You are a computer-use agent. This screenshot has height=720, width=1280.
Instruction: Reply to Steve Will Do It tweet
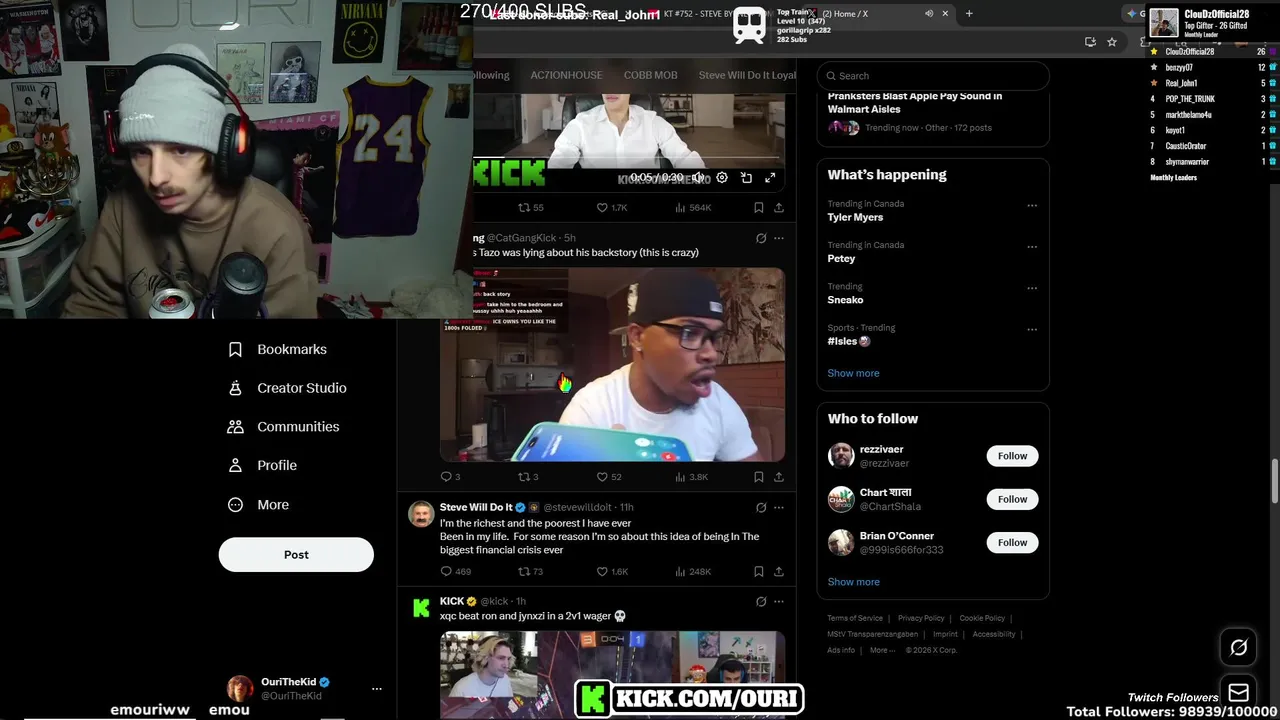455,572
